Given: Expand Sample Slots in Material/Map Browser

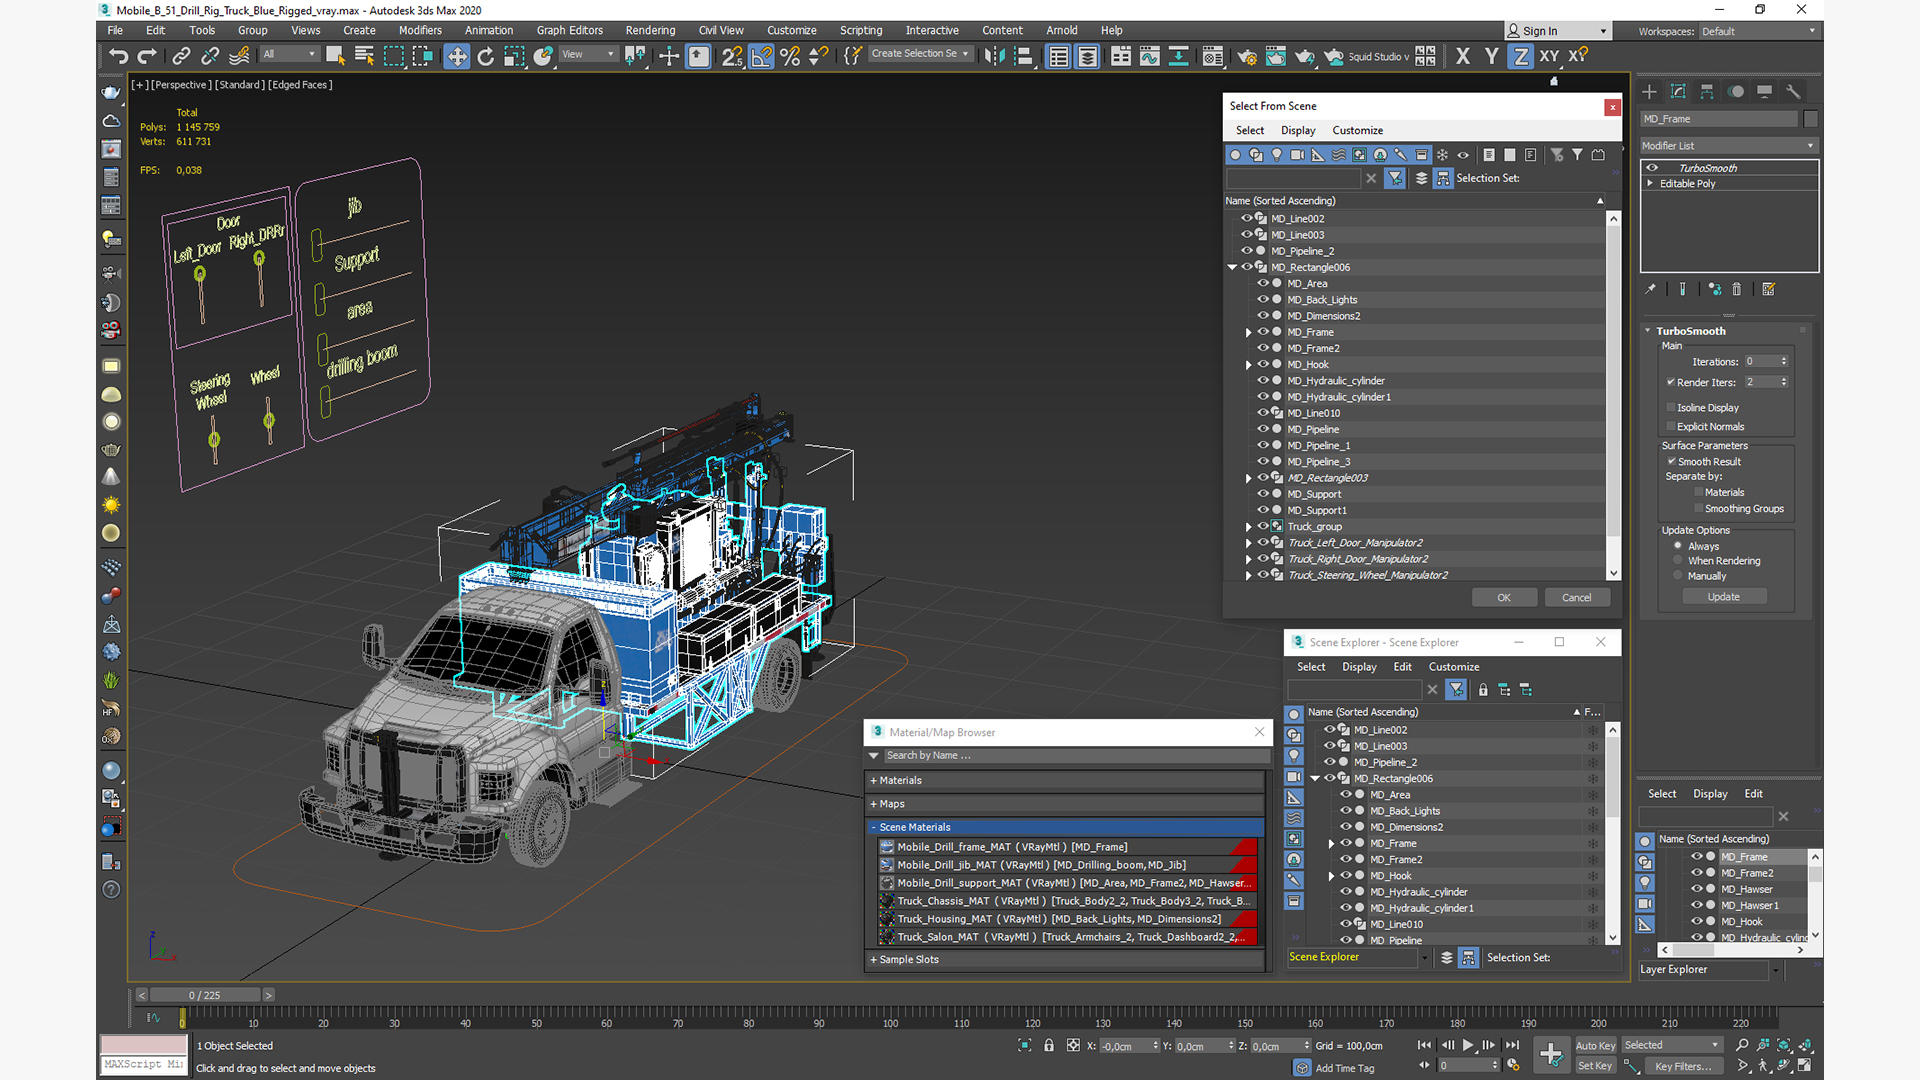Looking at the screenshot, I should click(x=873, y=959).
